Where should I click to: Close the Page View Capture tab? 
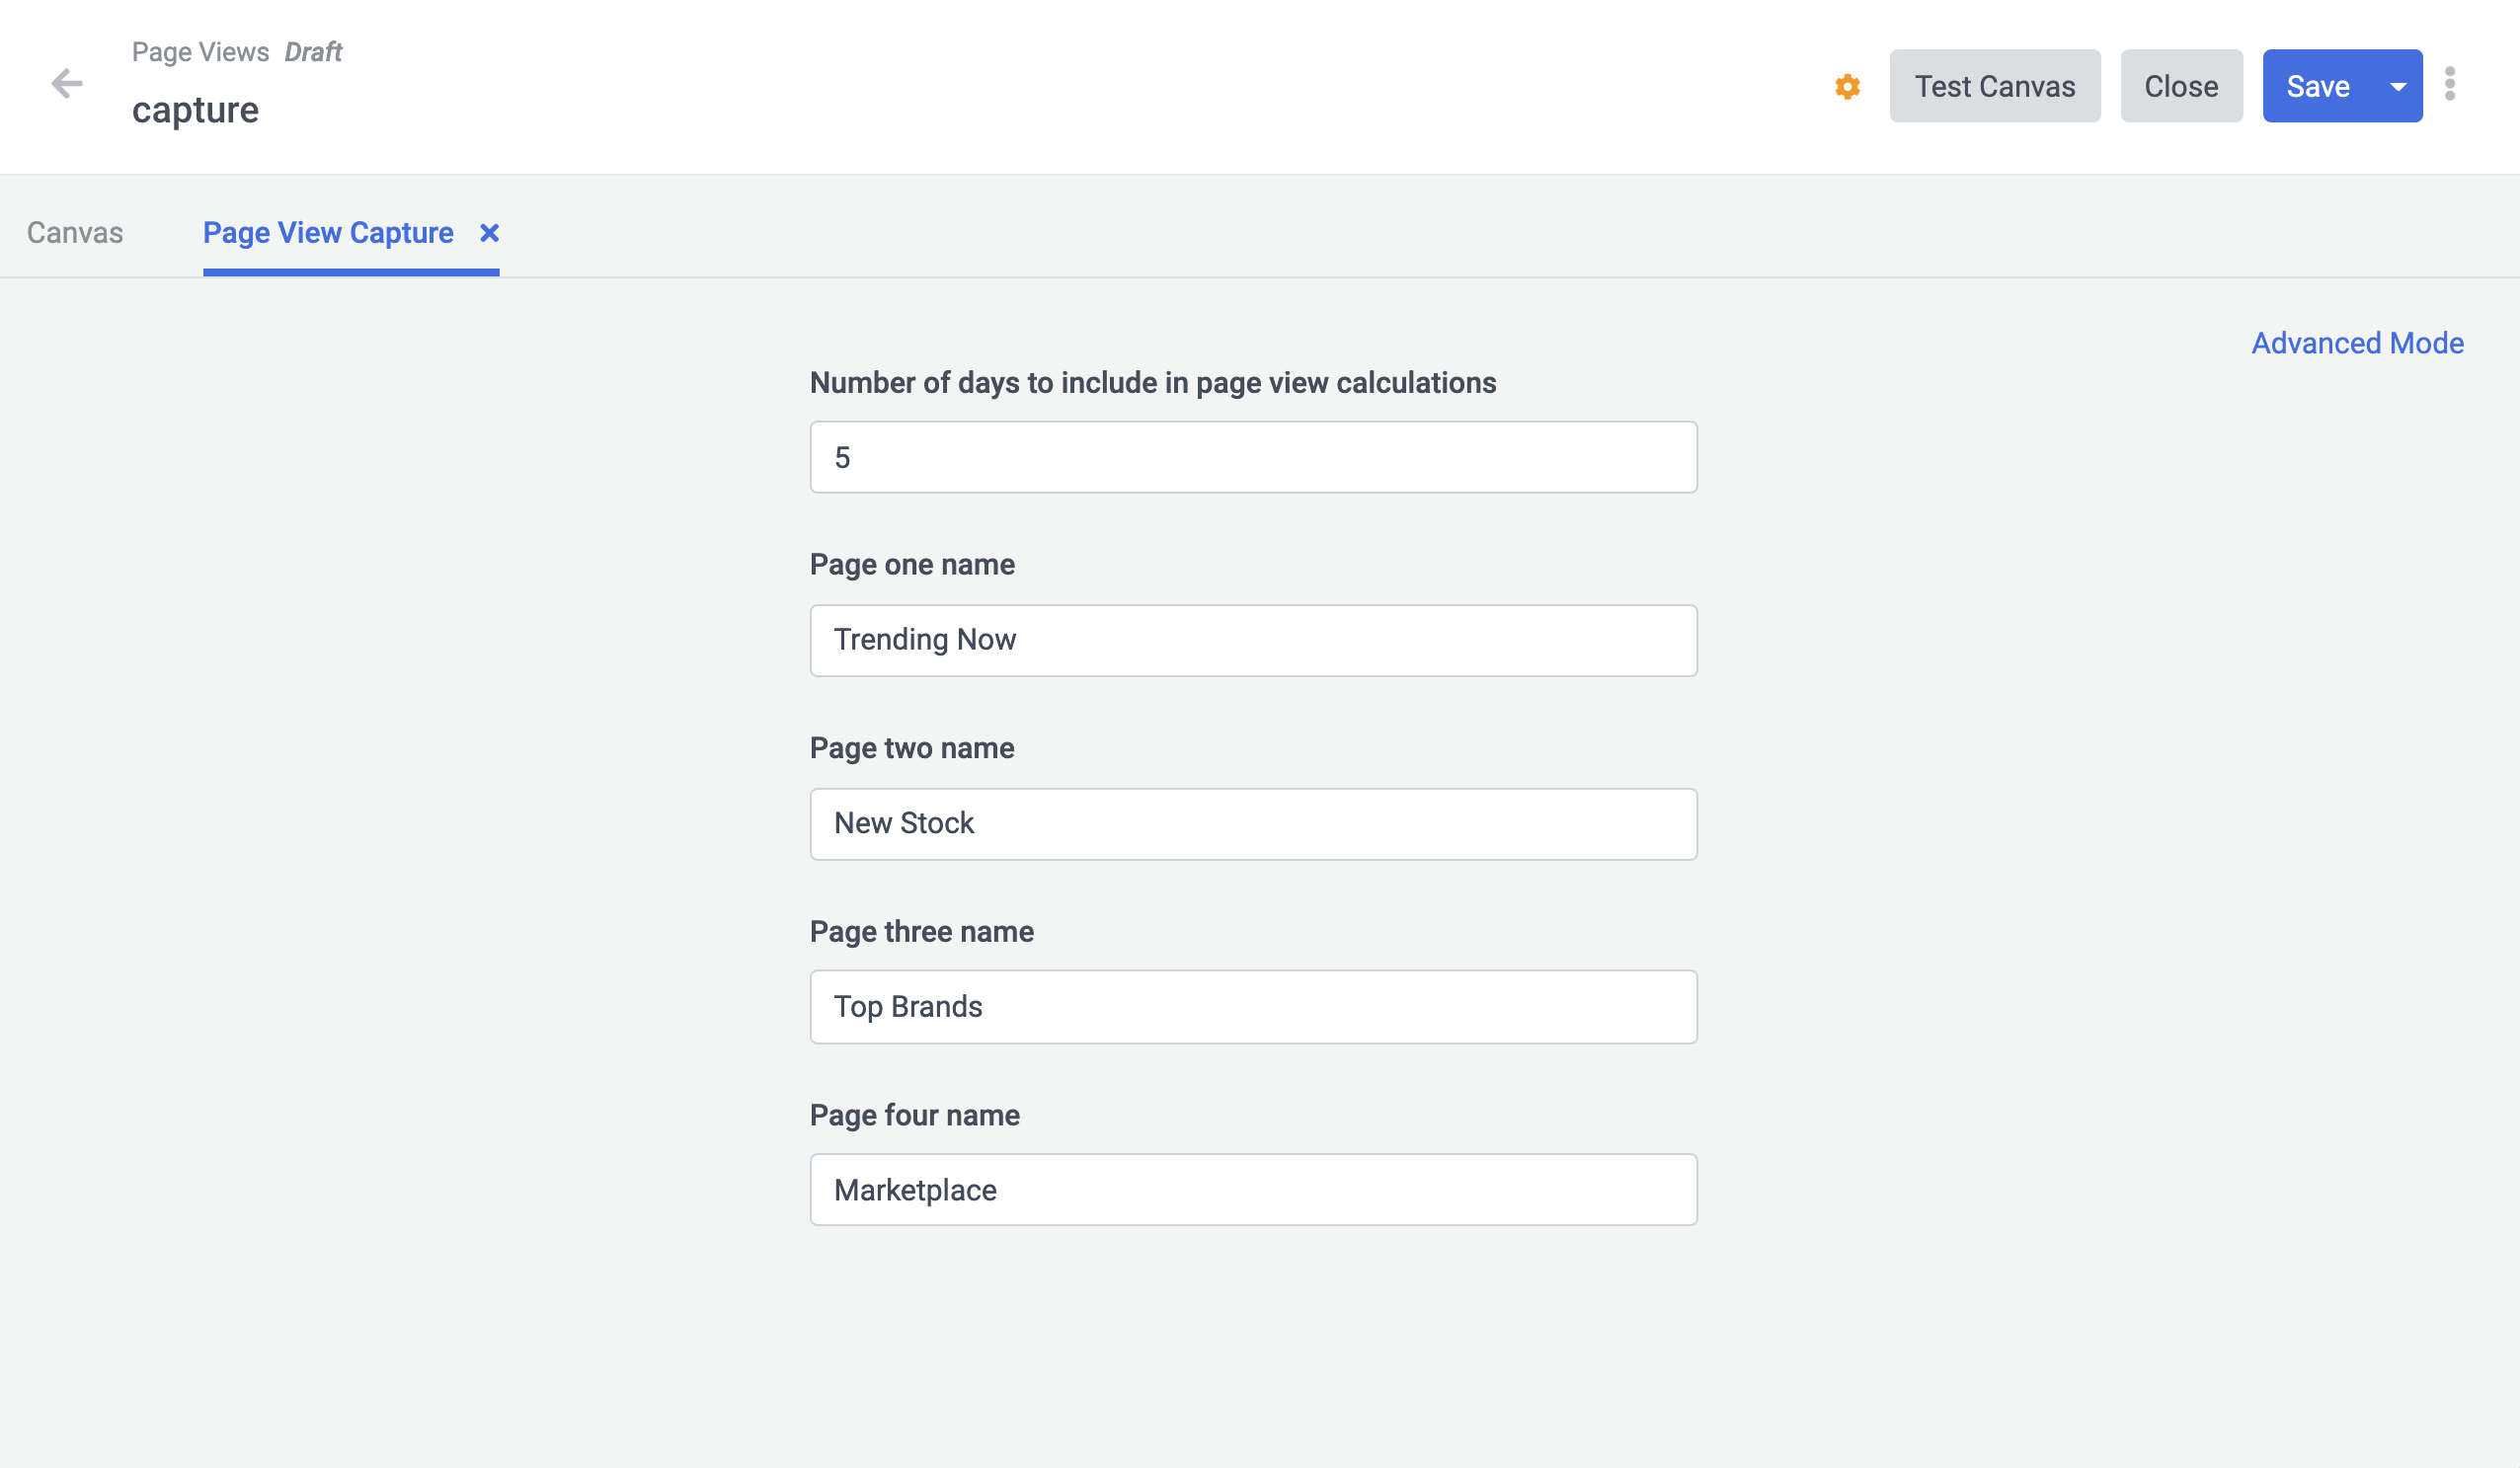489,233
